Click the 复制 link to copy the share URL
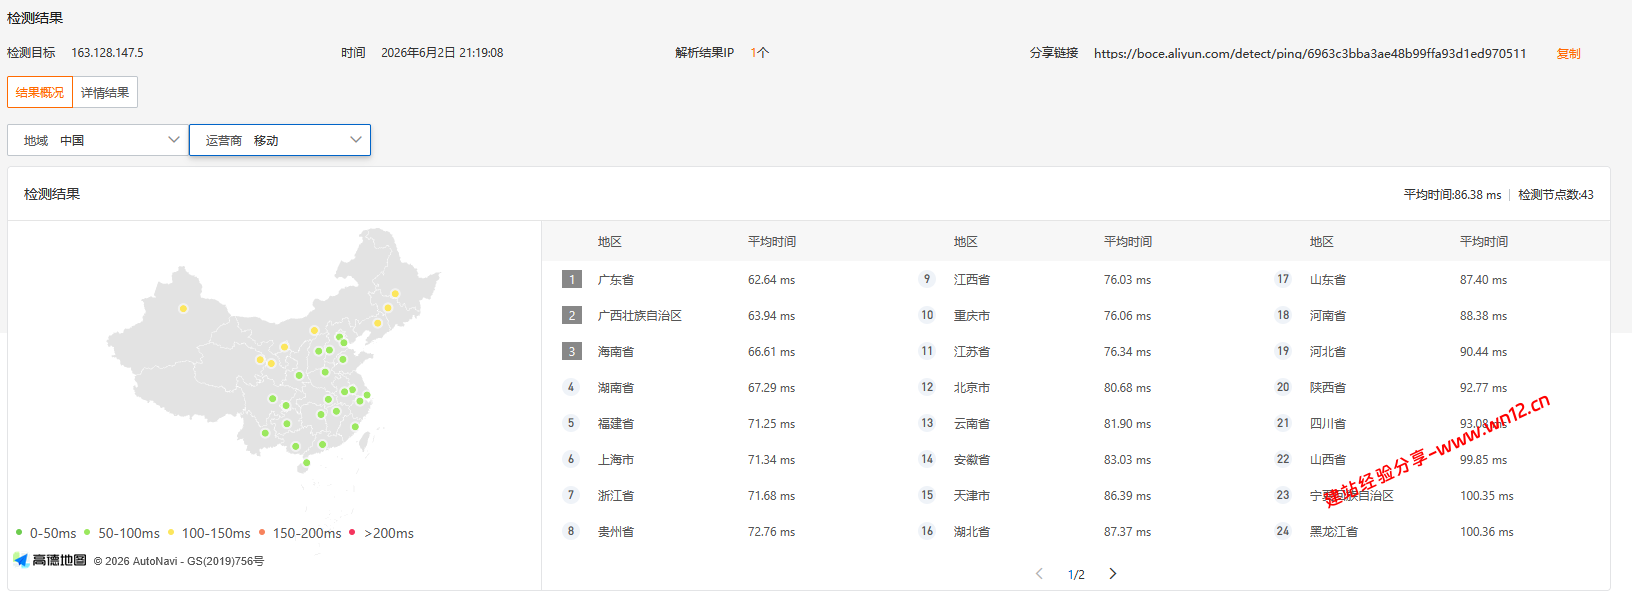The image size is (1632, 604). [1568, 54]
